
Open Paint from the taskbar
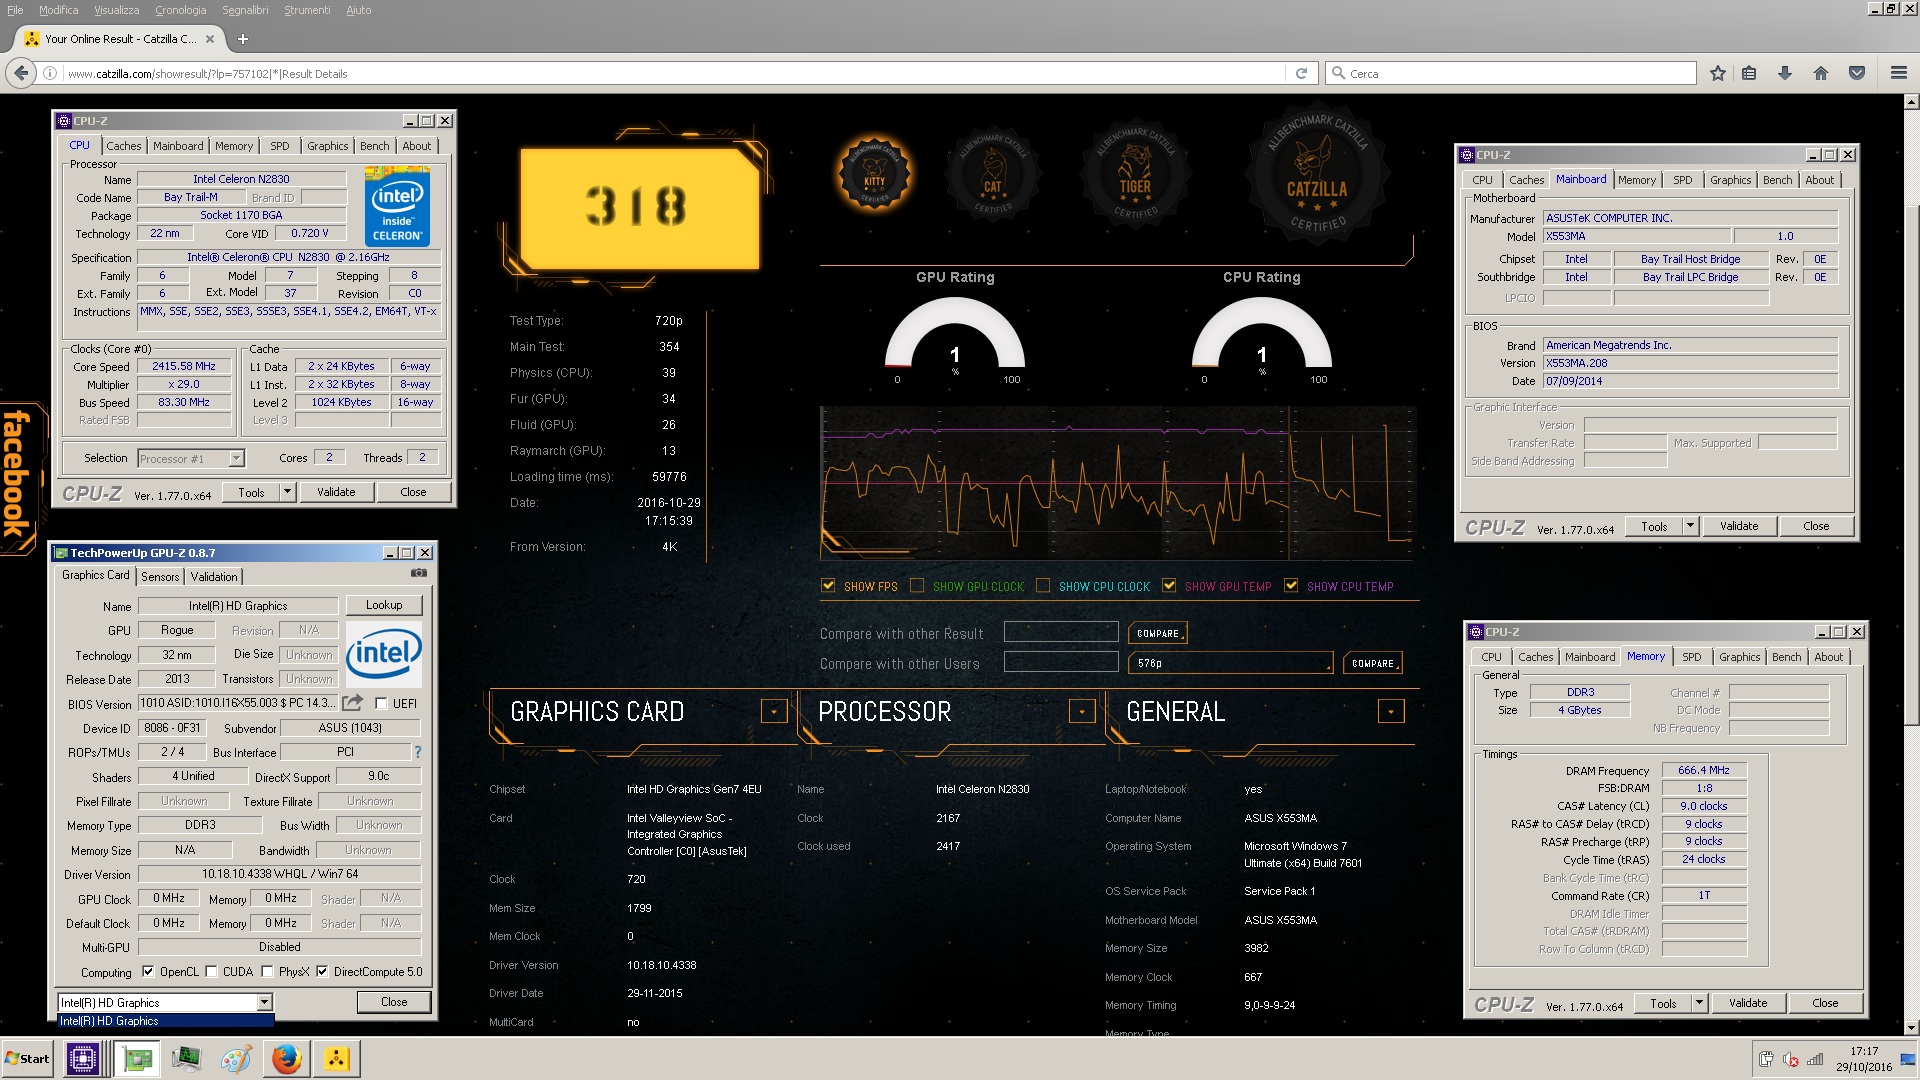236,1058
